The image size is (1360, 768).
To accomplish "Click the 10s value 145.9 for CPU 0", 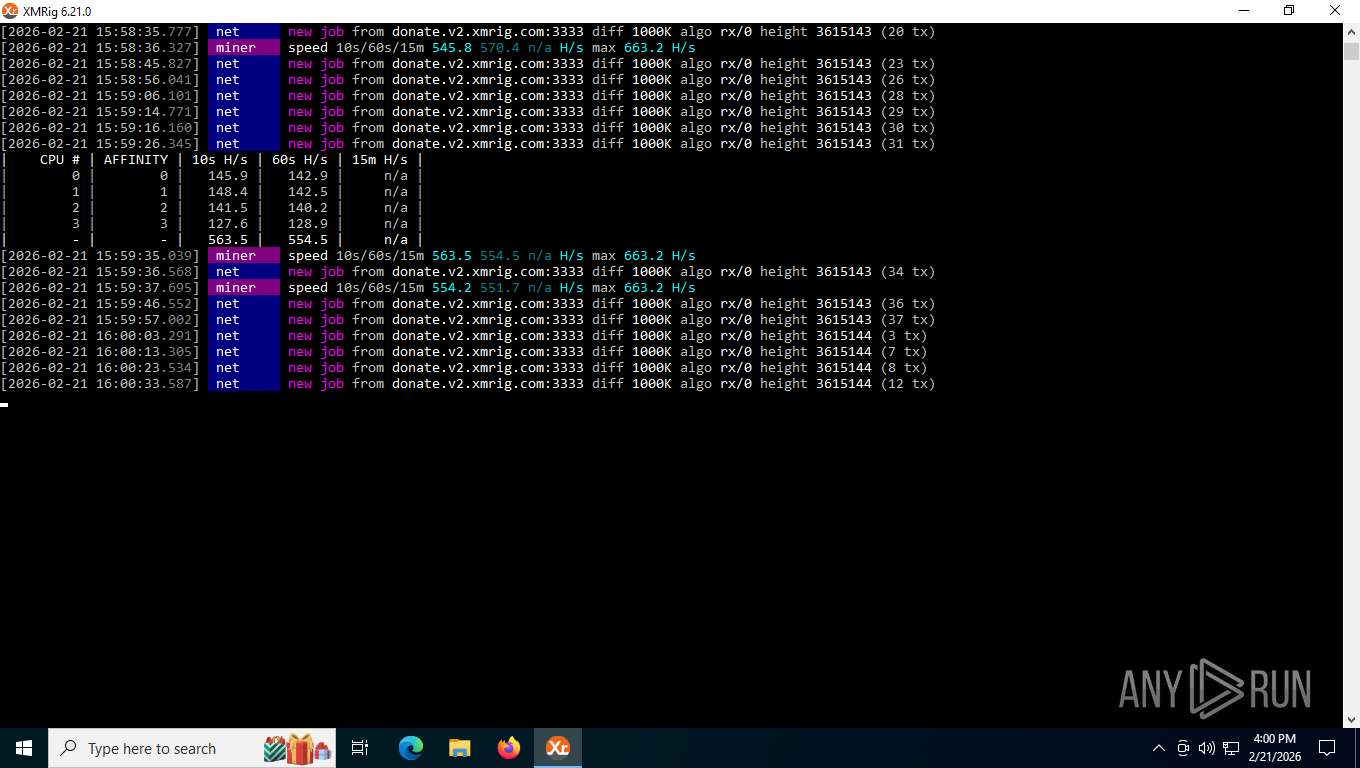I will pos(228,176).
